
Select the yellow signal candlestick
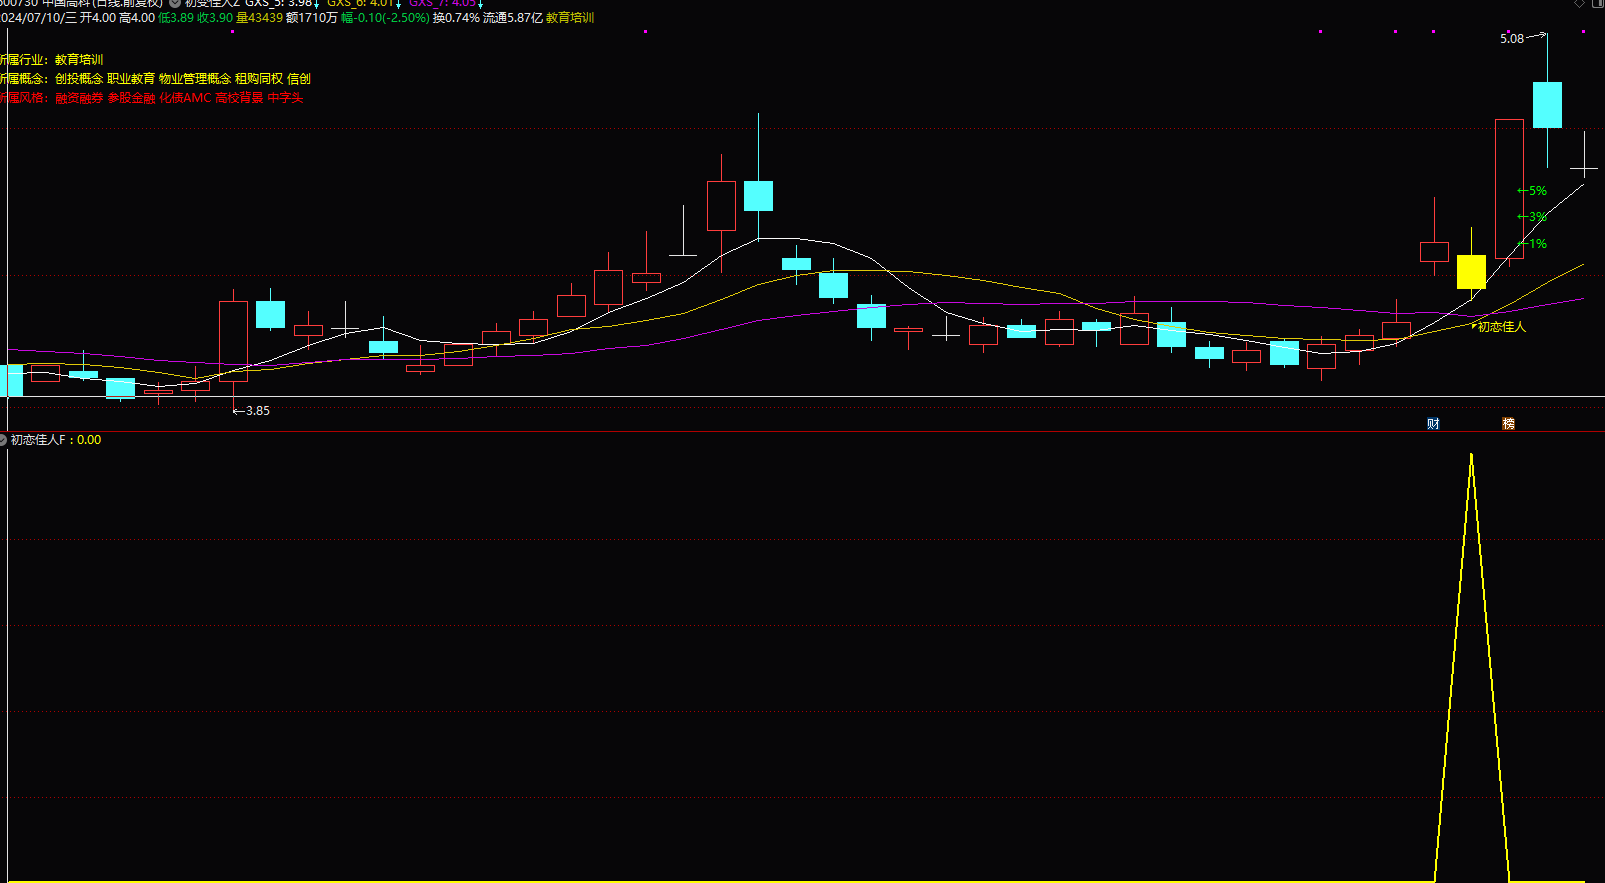pos(1471,271)
